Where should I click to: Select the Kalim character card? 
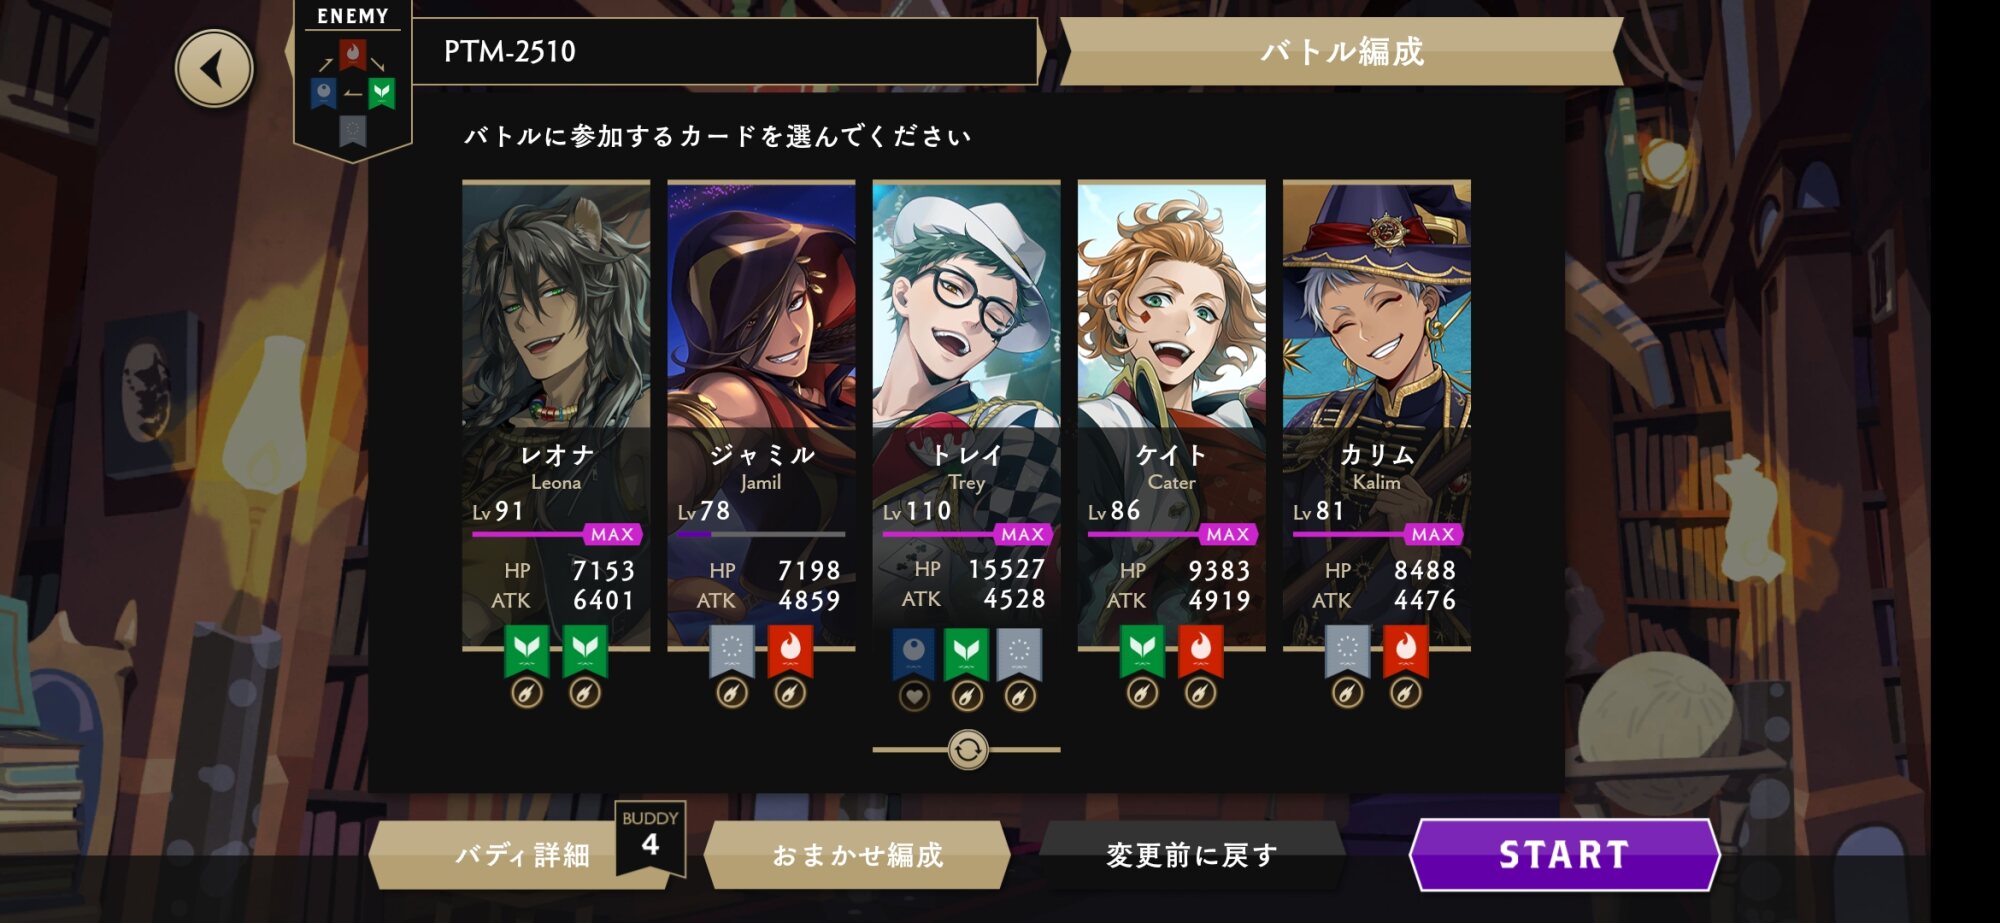tap(1377, 415)
